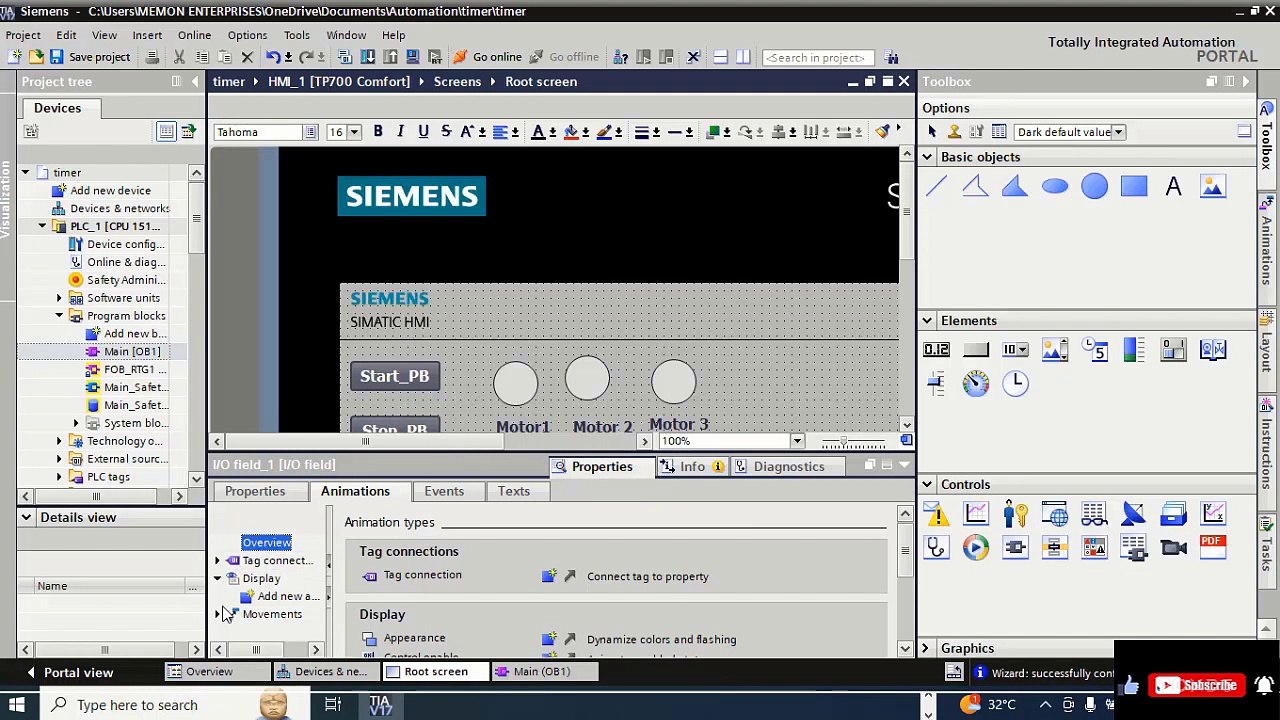This screenshot has width=1280, height=720.
Task: Open the 100% zoom dropdown
Action: click(797, 441)
